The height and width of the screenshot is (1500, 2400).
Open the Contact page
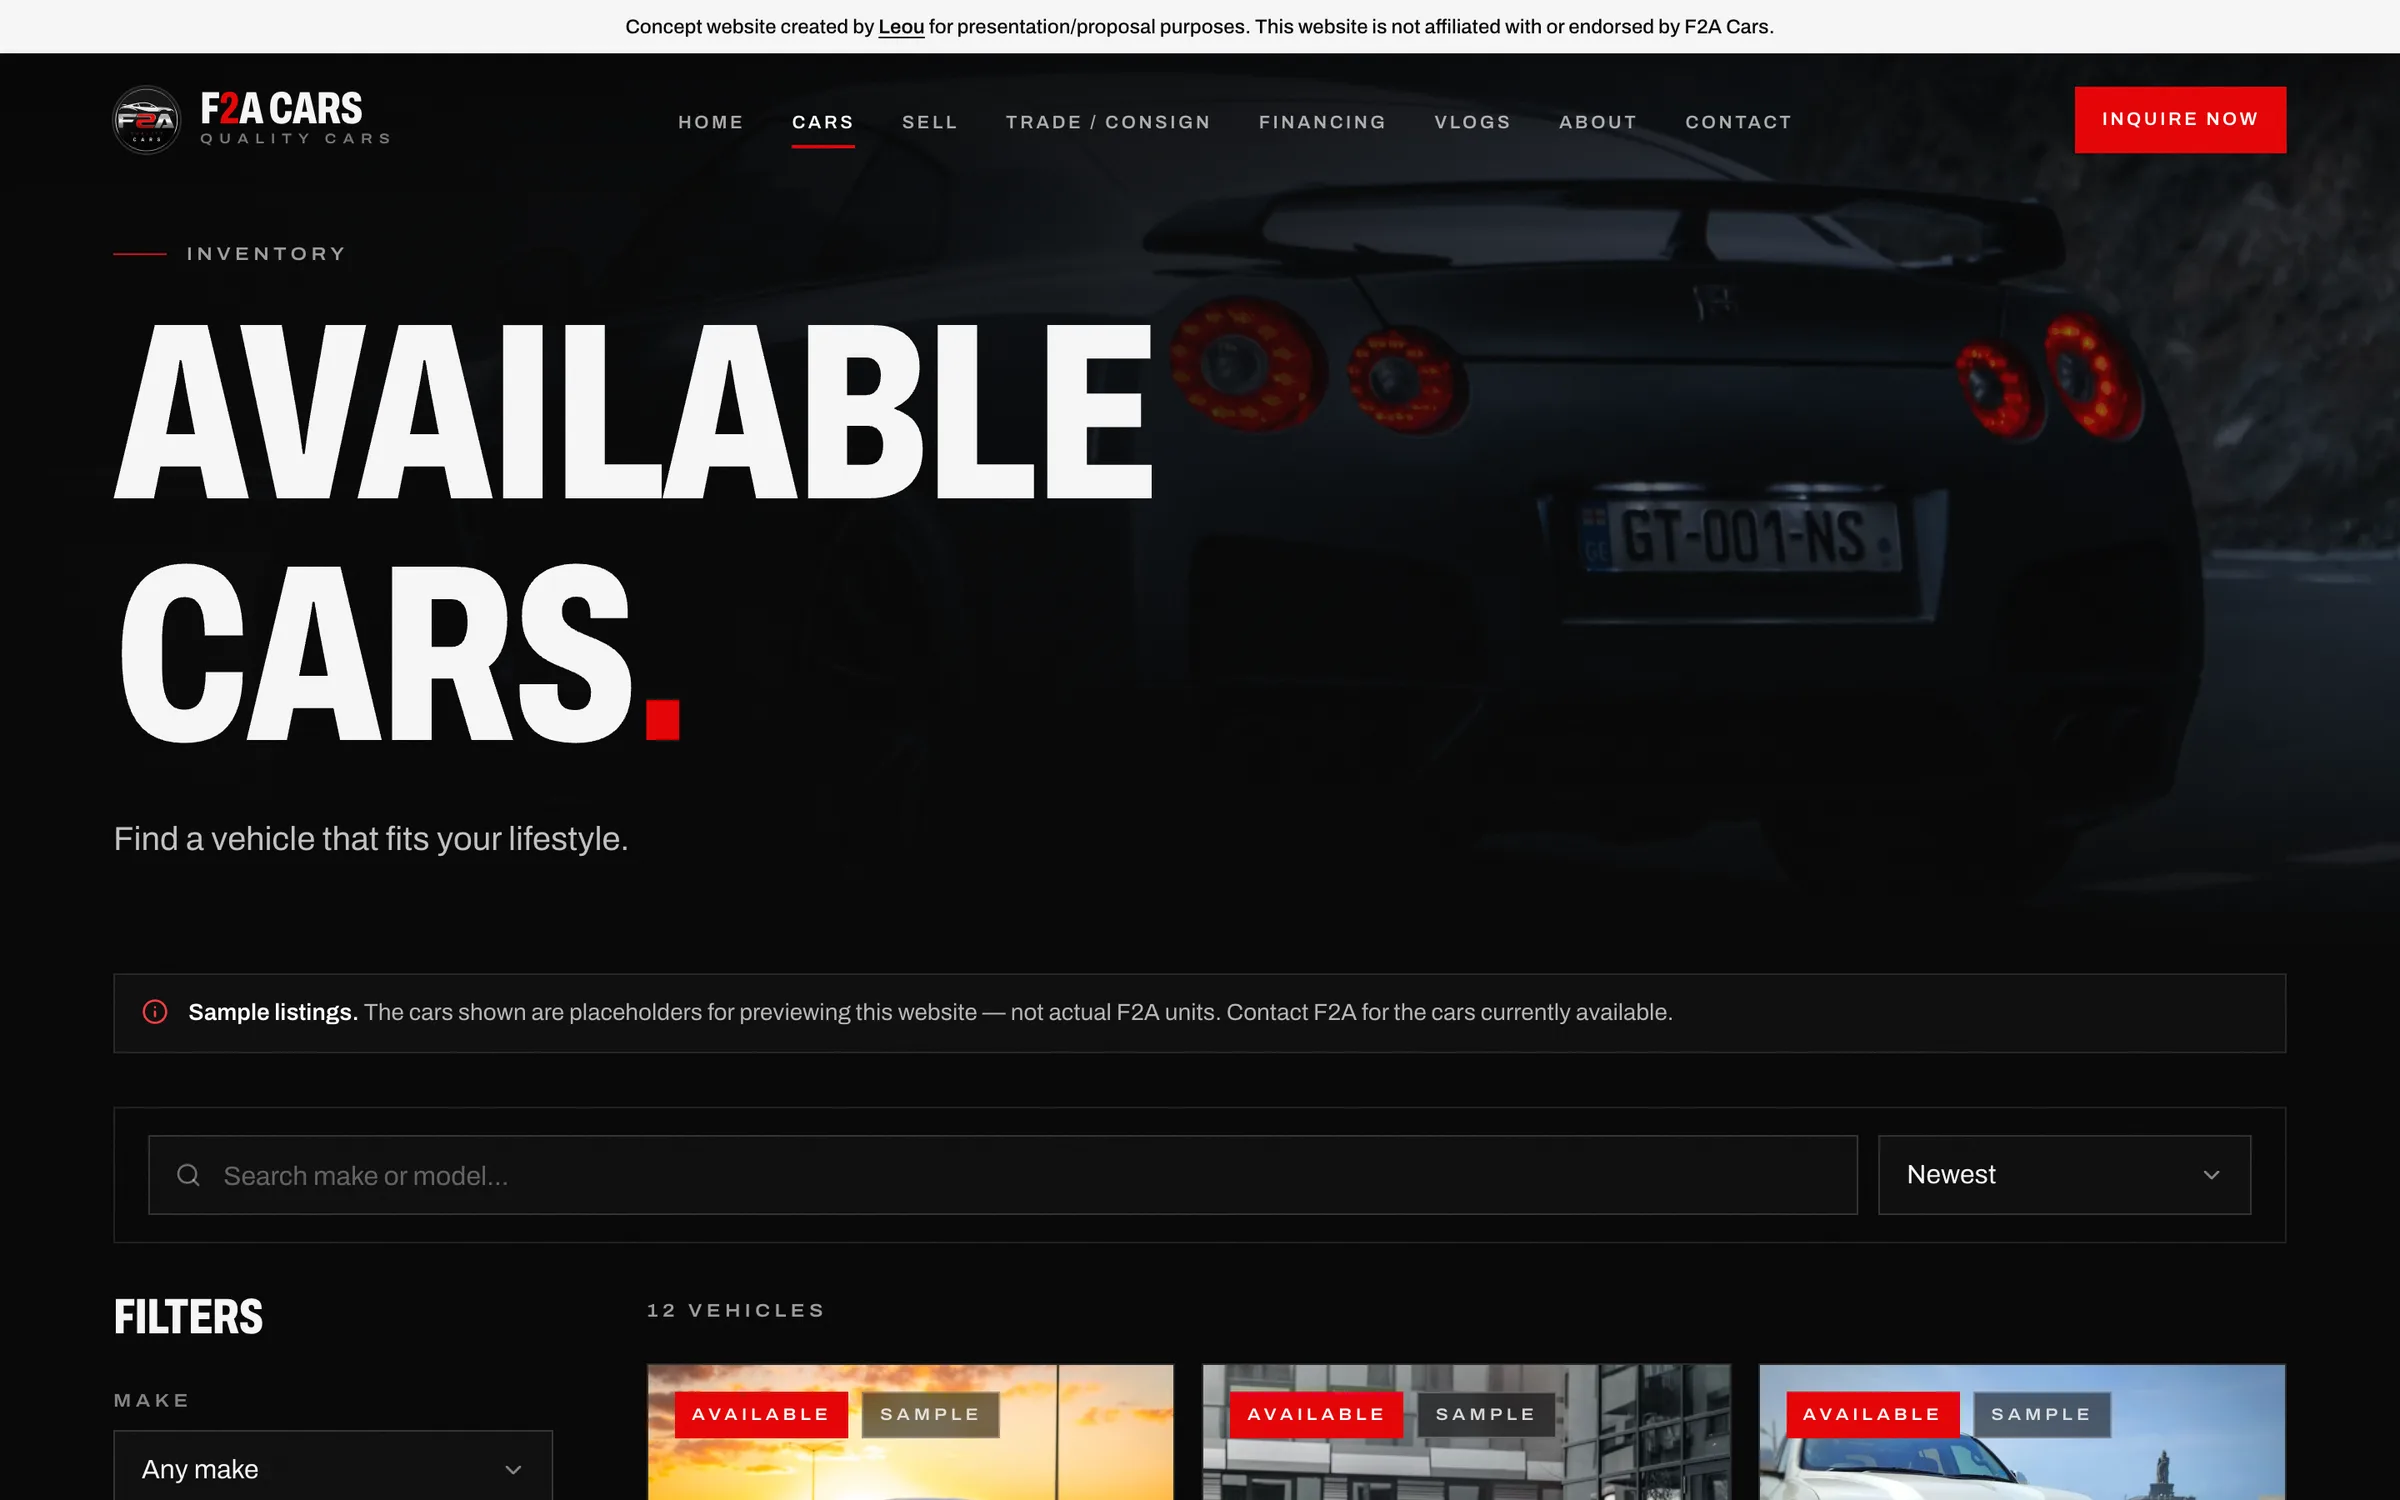click(1738, 122)
